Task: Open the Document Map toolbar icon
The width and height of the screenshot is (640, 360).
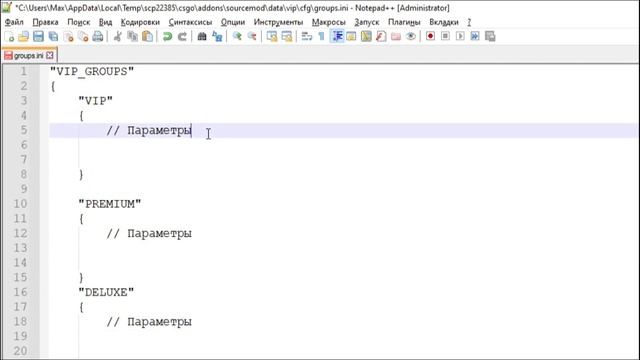Action: (366, 37)
